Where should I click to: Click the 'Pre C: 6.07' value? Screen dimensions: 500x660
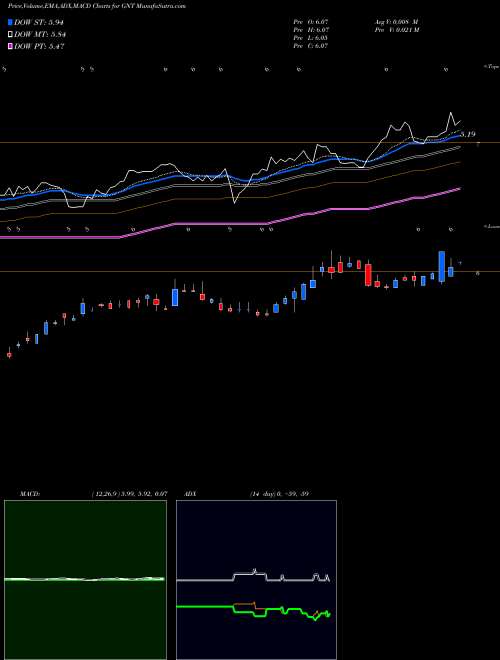tap(311, 46)
